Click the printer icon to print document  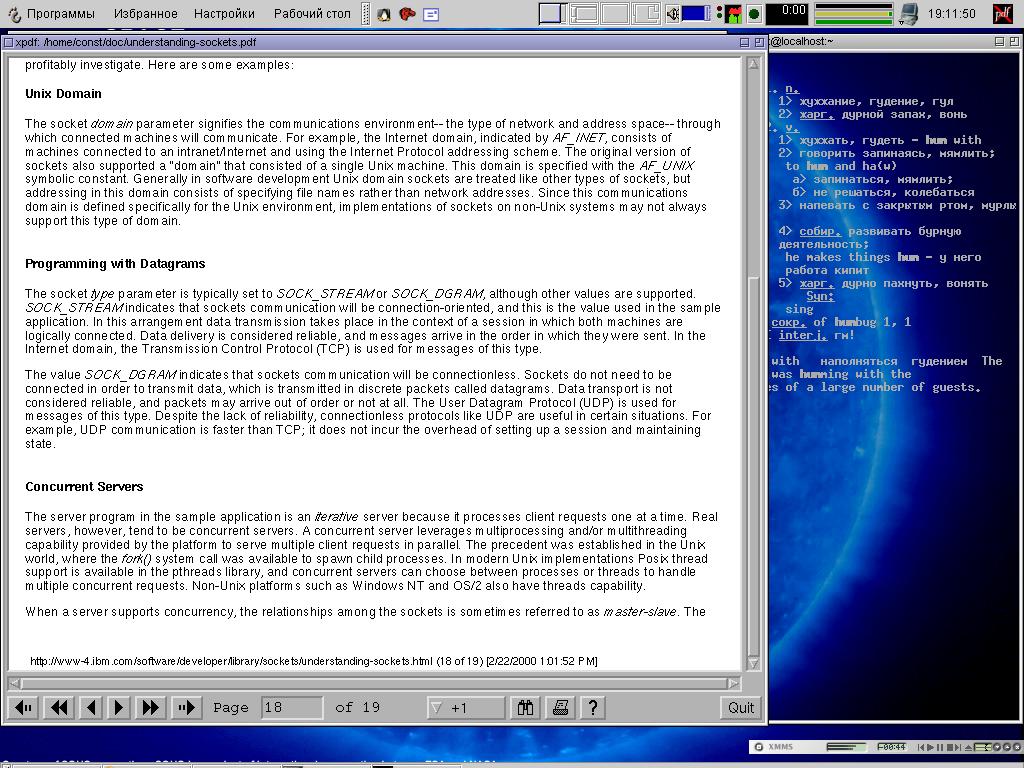click(560, 707)
